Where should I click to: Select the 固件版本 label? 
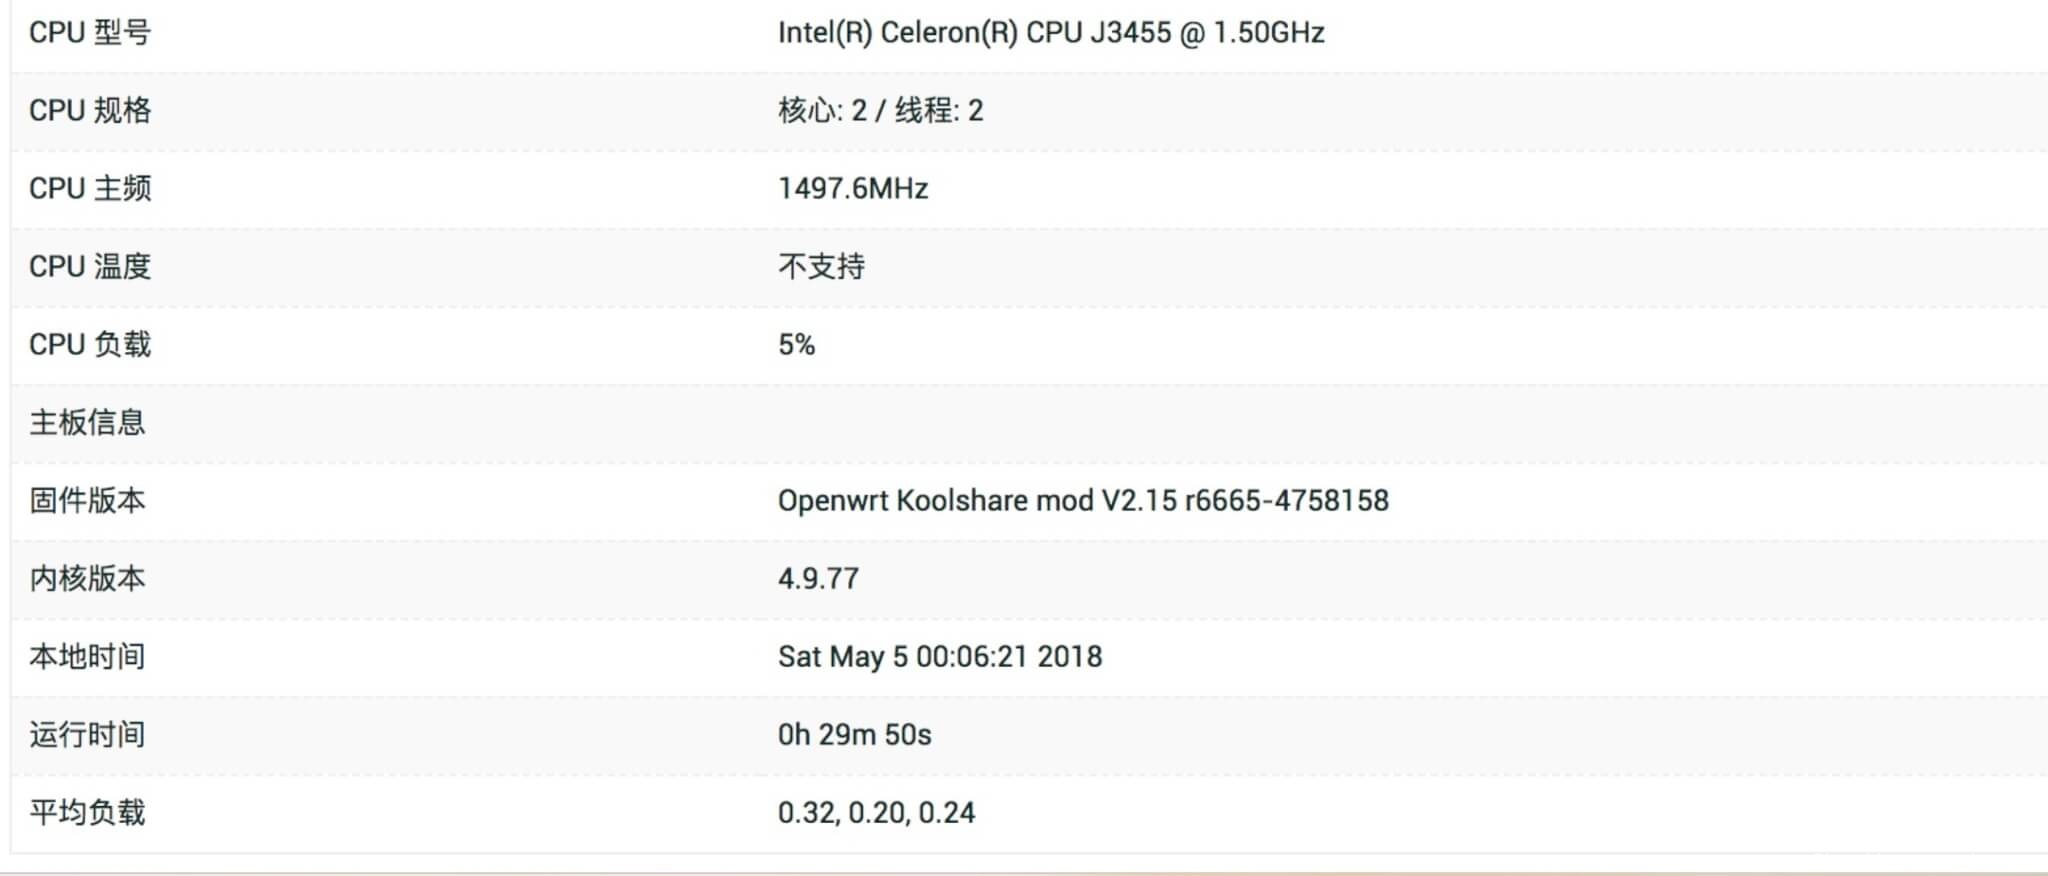click(x=87, y=500)
